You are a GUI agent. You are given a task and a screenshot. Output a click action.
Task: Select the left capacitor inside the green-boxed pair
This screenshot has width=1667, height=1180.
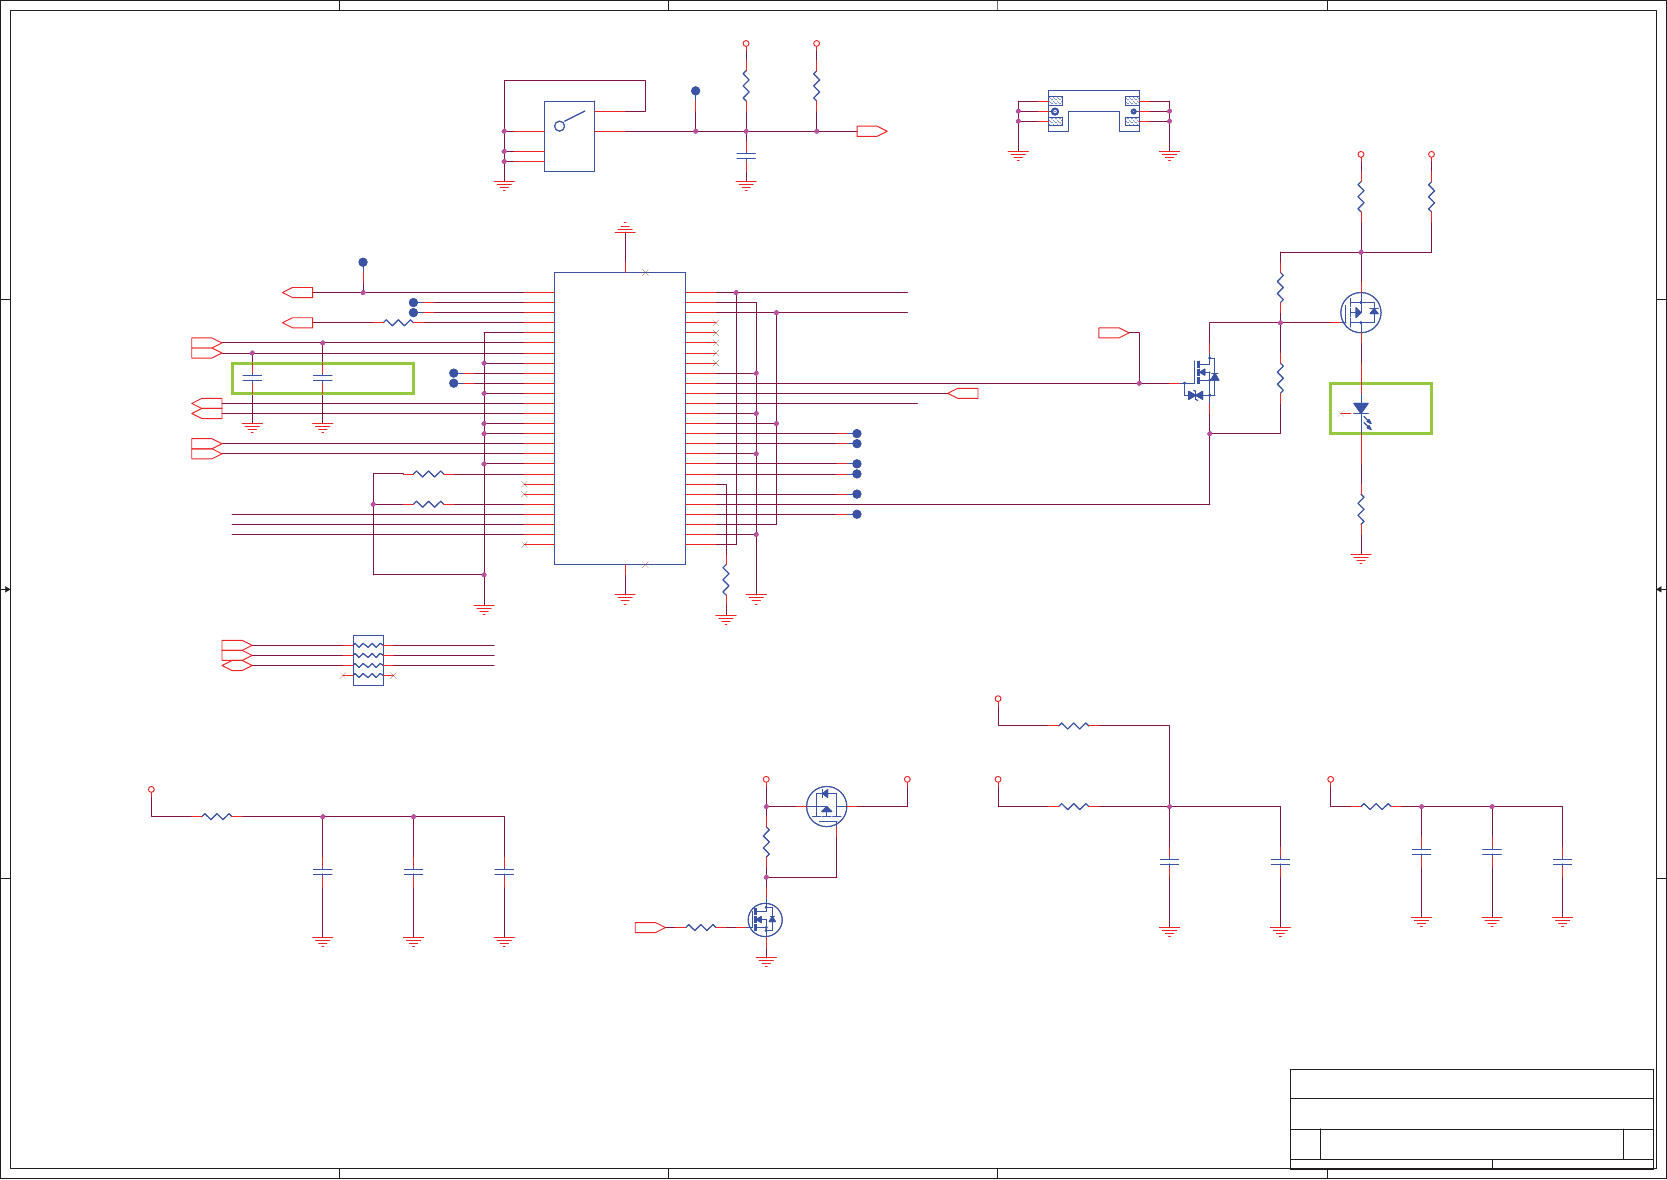252,378
